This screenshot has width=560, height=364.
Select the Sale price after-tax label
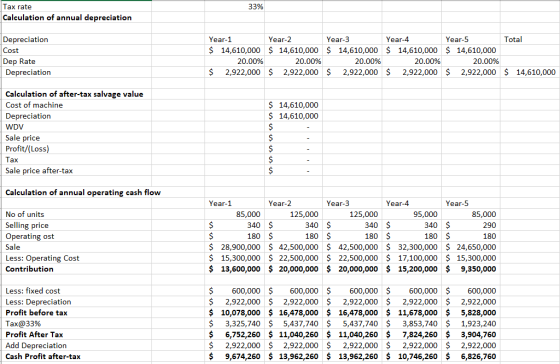click(39, 171)
